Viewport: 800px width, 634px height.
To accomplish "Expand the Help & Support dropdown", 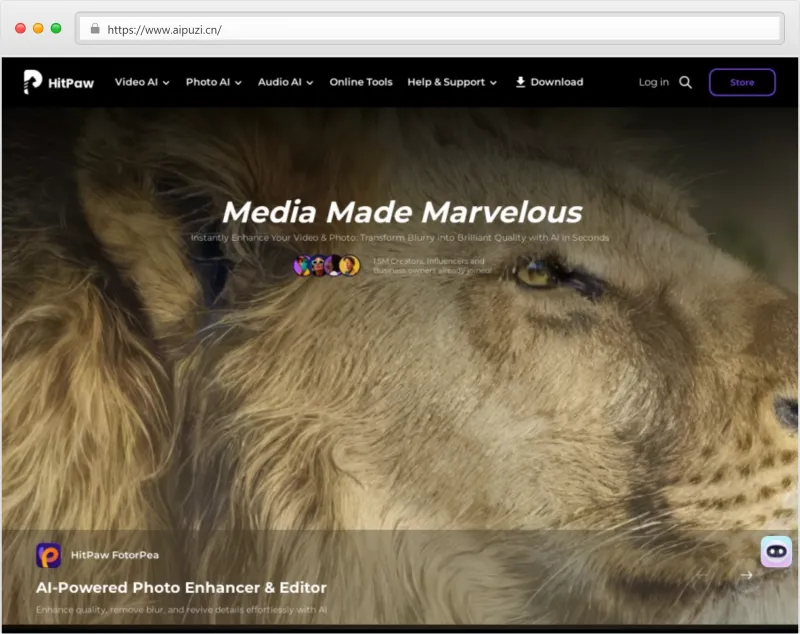I will click(x=451, y=82).
